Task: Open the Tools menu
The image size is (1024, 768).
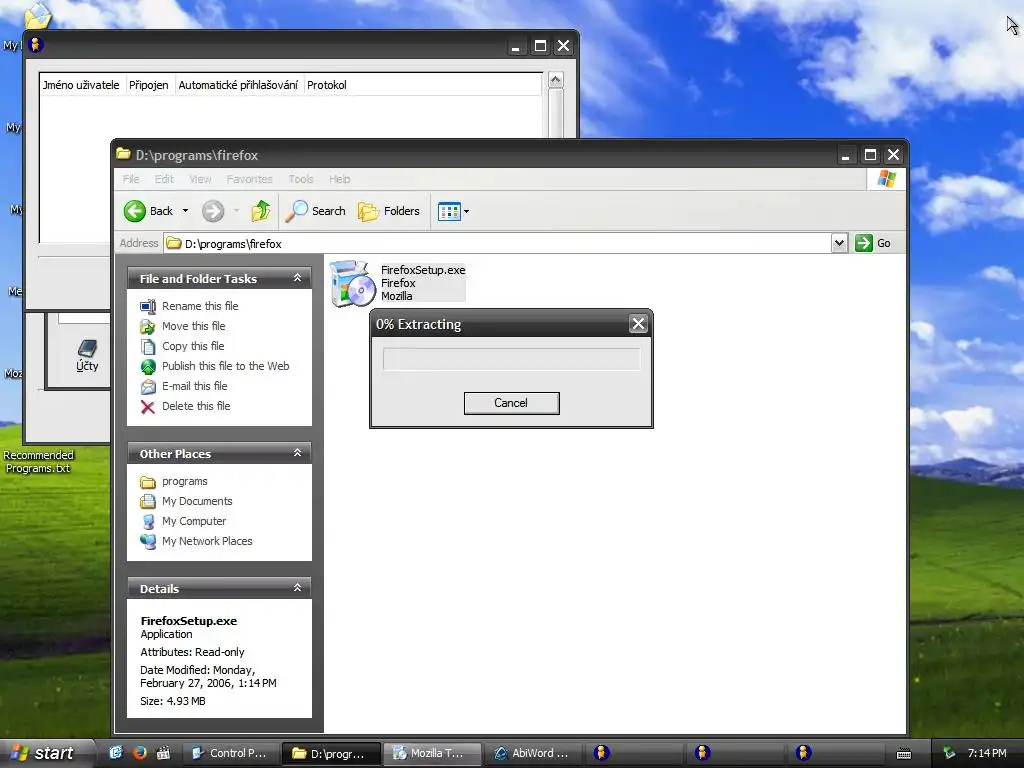Action: pos(300,179)
